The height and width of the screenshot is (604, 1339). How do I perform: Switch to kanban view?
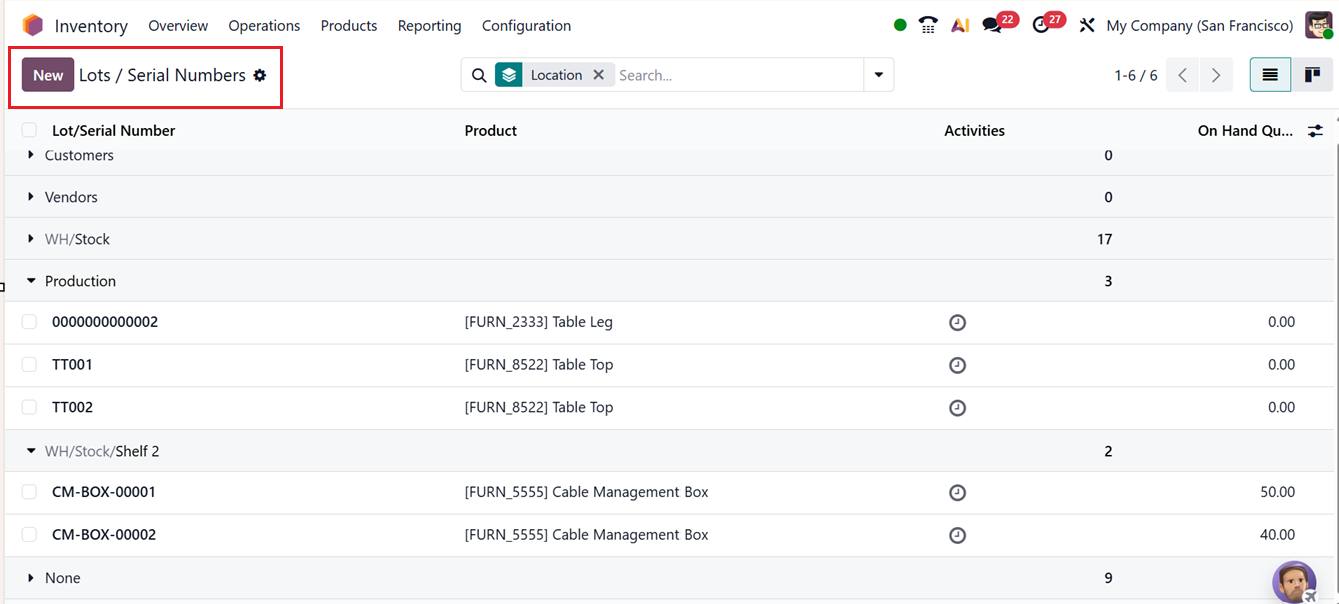[1313, 74]
